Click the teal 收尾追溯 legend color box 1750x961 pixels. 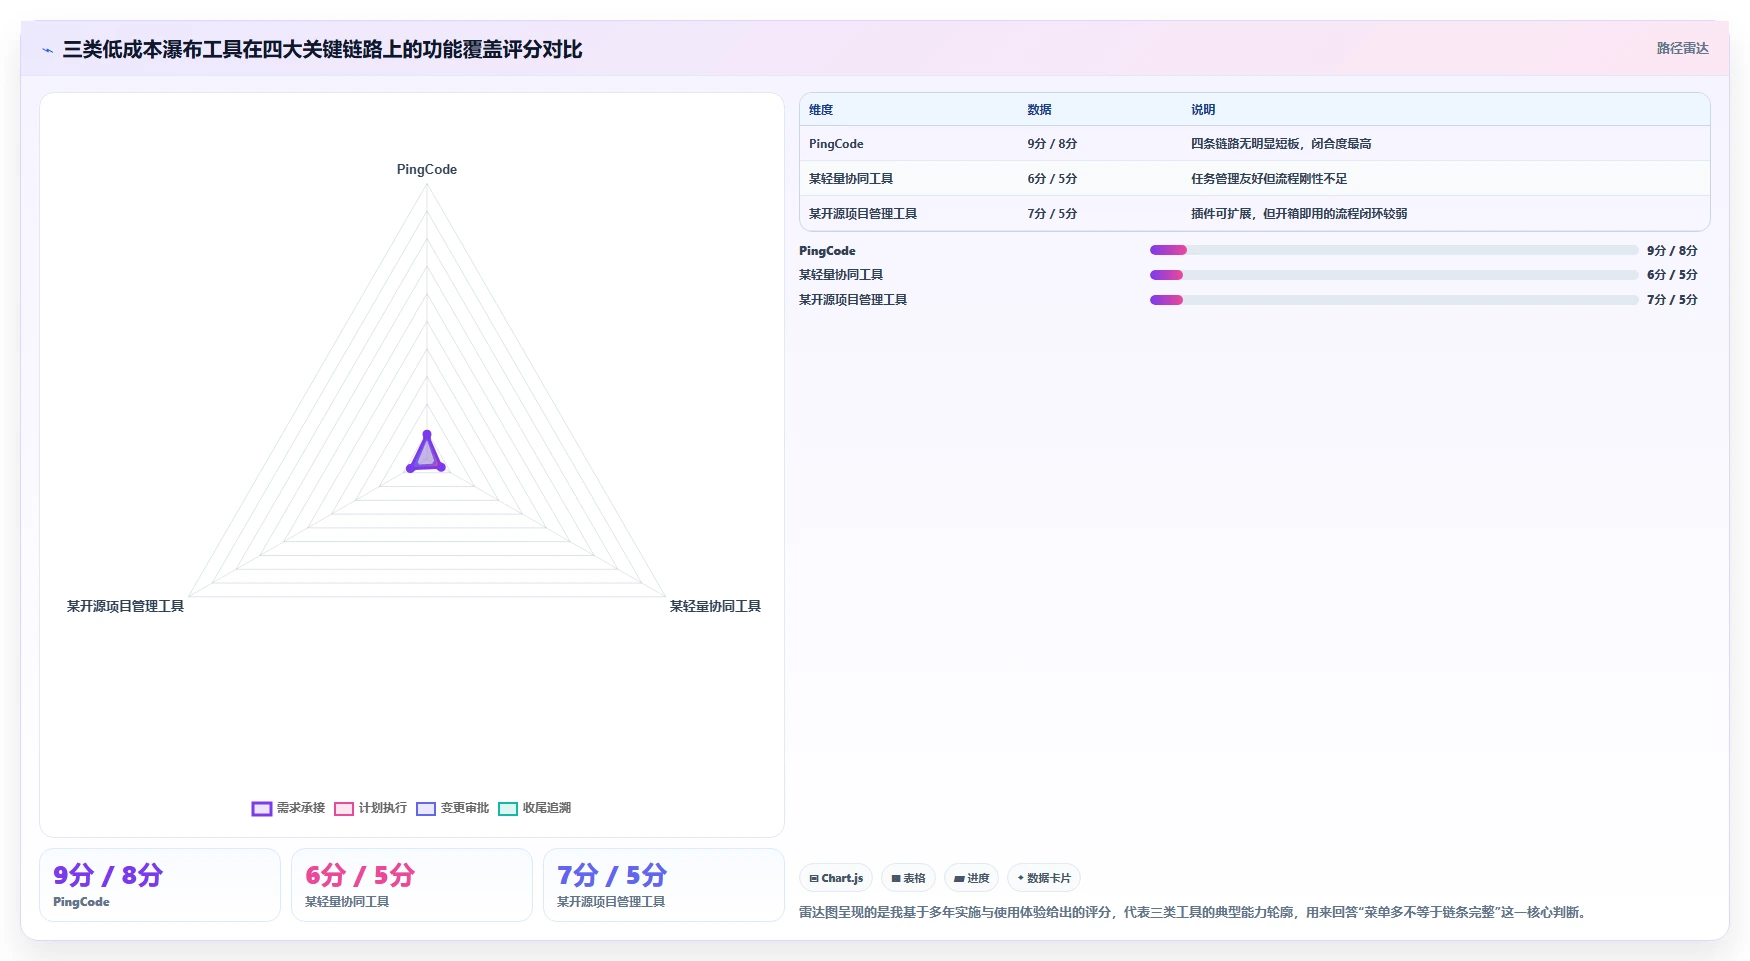(x=508, y=808)
